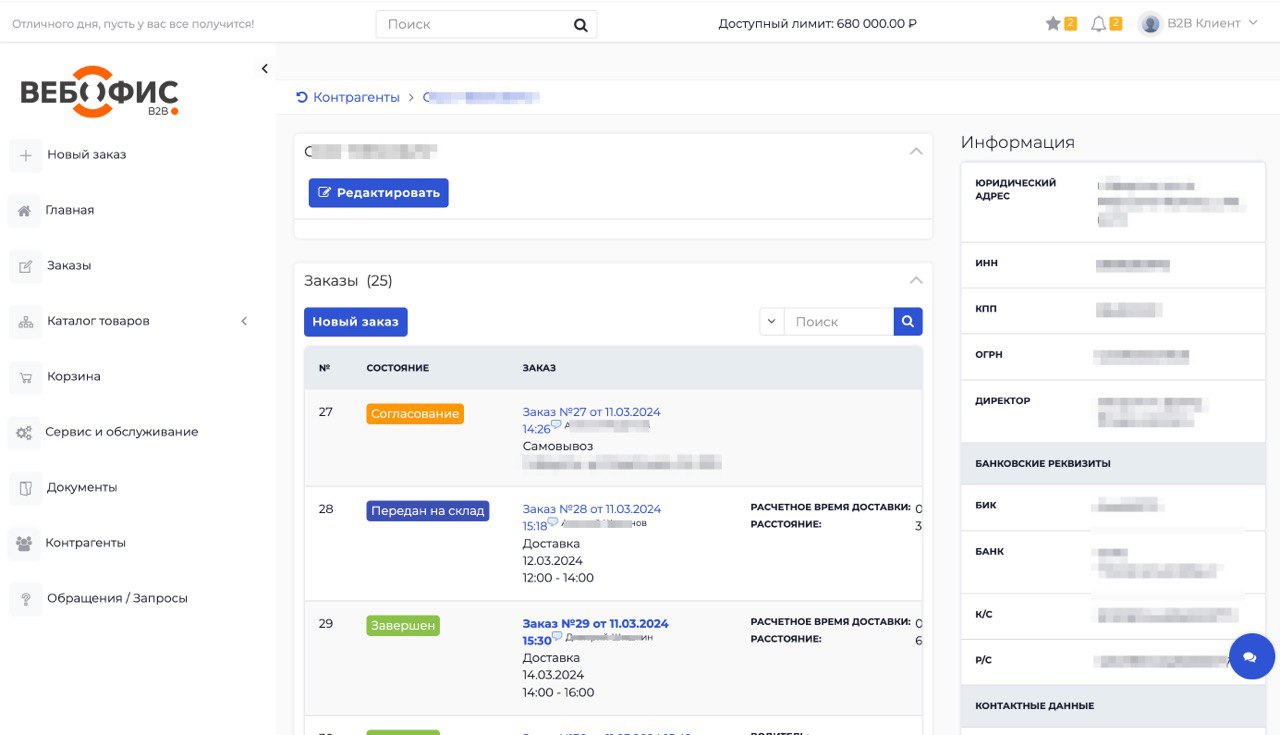This screenshot has width=1280, height=735.
Task: Open the bell notifications icon
Action: click(x=1098, y=24)
